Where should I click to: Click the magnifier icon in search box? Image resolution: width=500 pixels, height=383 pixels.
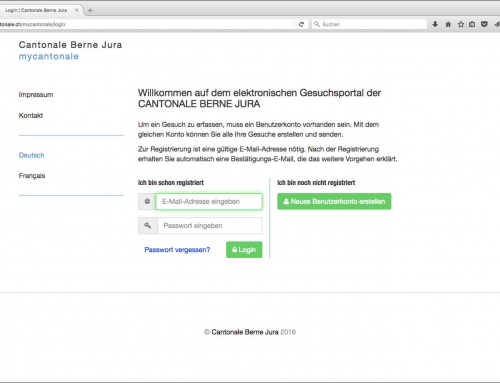317,24
